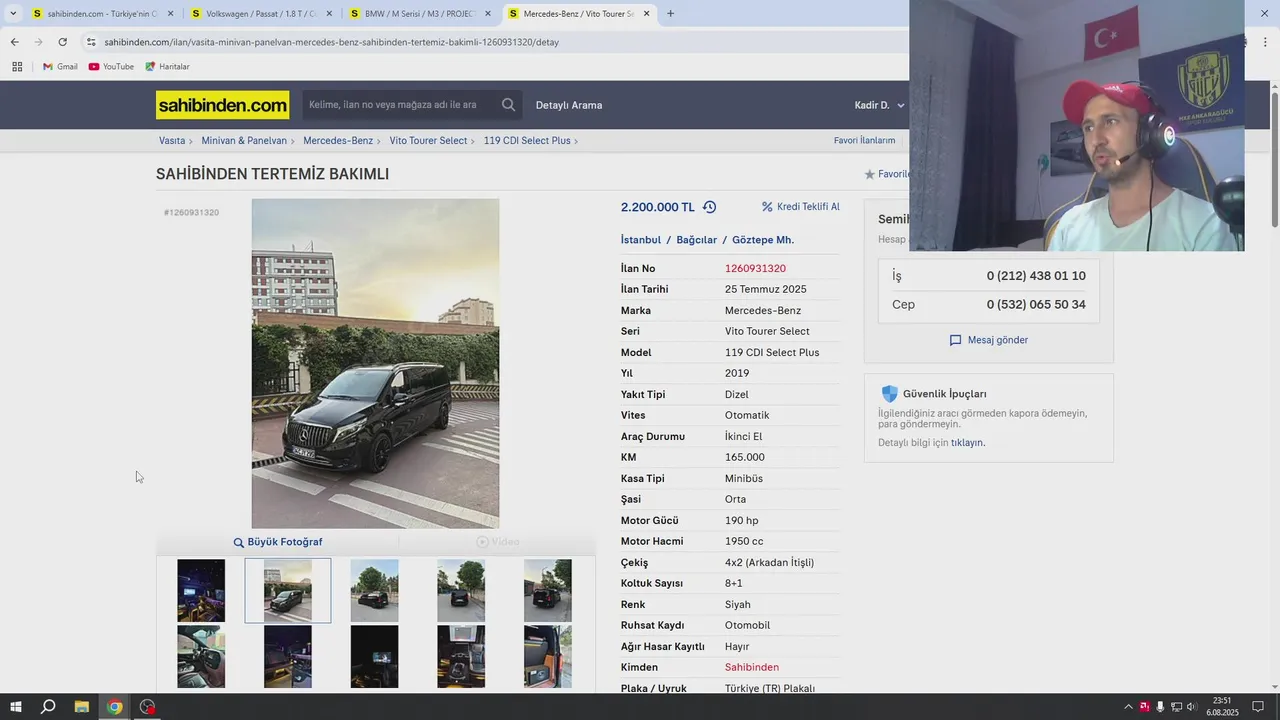Click the Göztepe Mh. neighborhood link
Viewport: 1280px width, 720px height.
(x=763, y=240)
